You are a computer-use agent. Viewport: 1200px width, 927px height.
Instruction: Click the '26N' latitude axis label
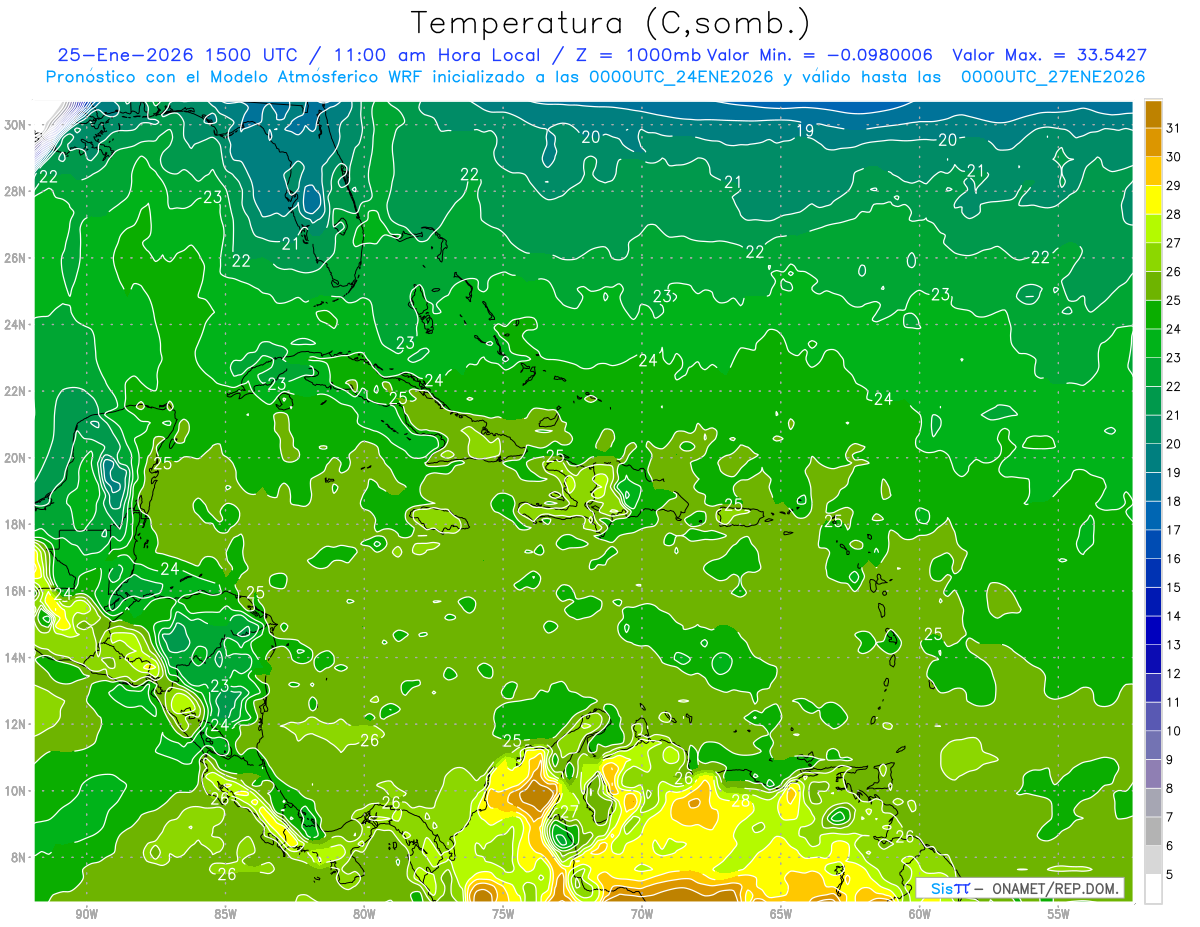click(16, 258)
